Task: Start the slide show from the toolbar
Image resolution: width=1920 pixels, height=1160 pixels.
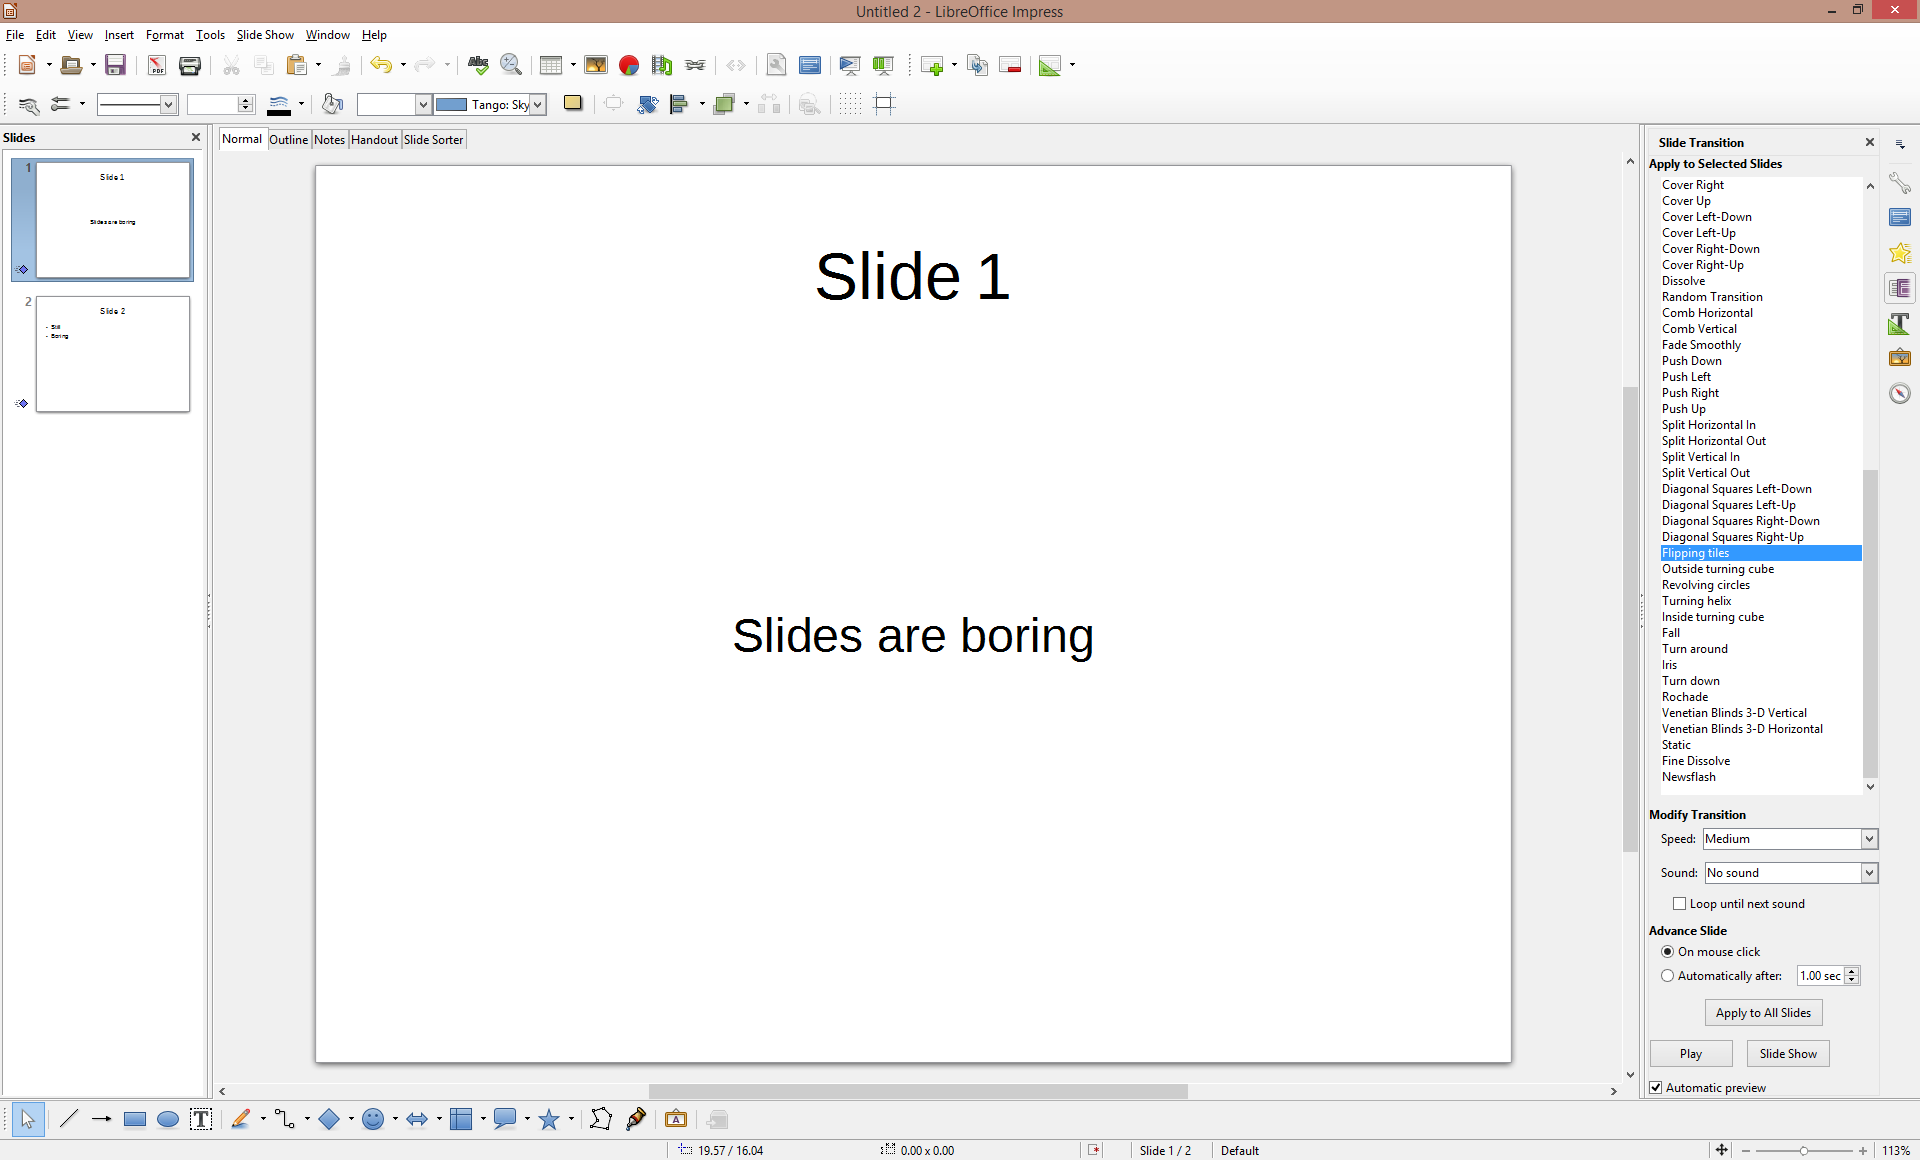Action: [x=849, y=65]
